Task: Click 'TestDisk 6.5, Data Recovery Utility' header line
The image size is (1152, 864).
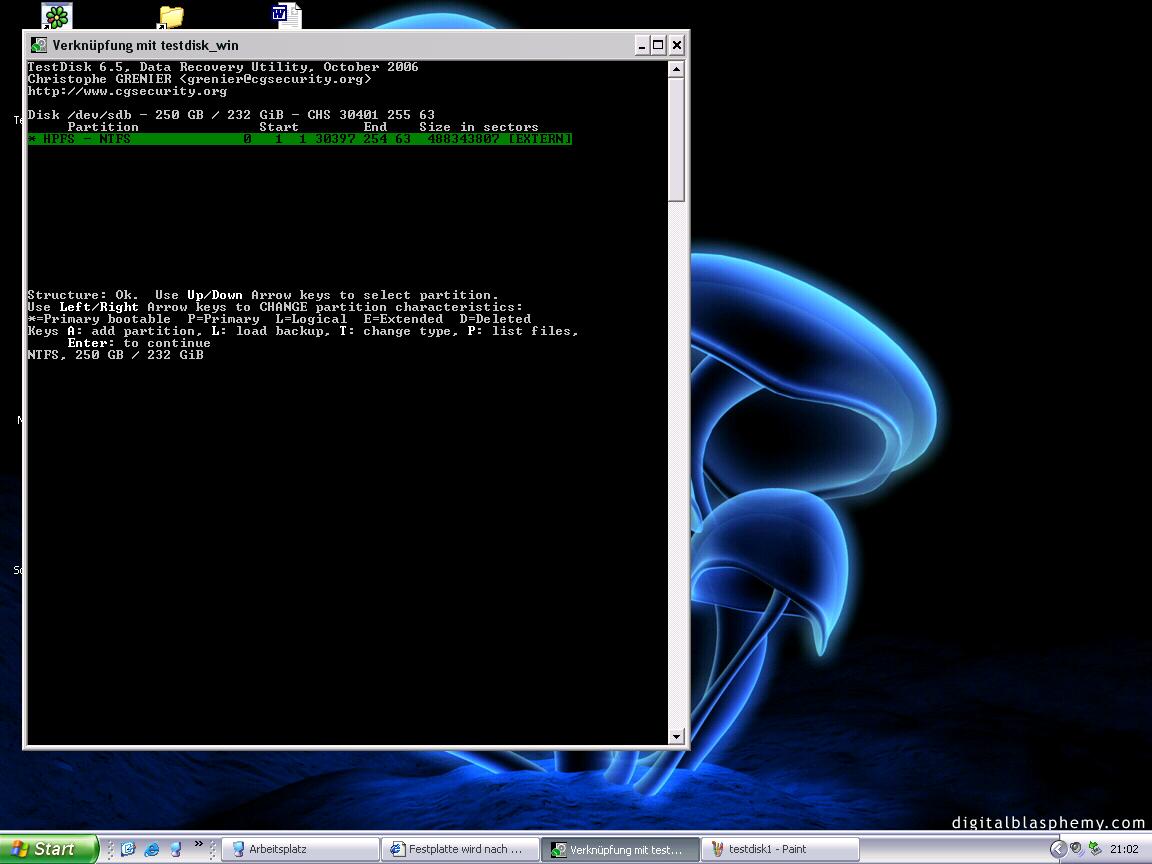Action: (x=223, y=67)
